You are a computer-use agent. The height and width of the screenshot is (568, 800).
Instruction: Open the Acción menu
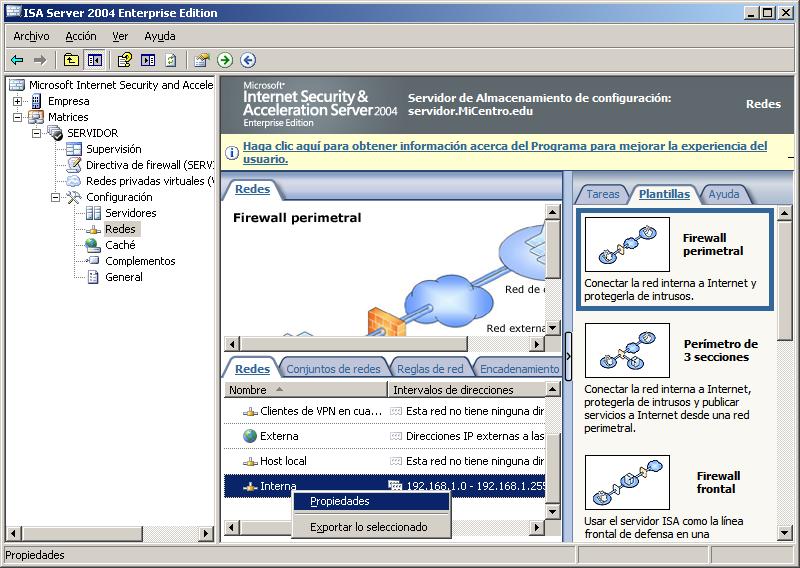[x=81, y=36]
